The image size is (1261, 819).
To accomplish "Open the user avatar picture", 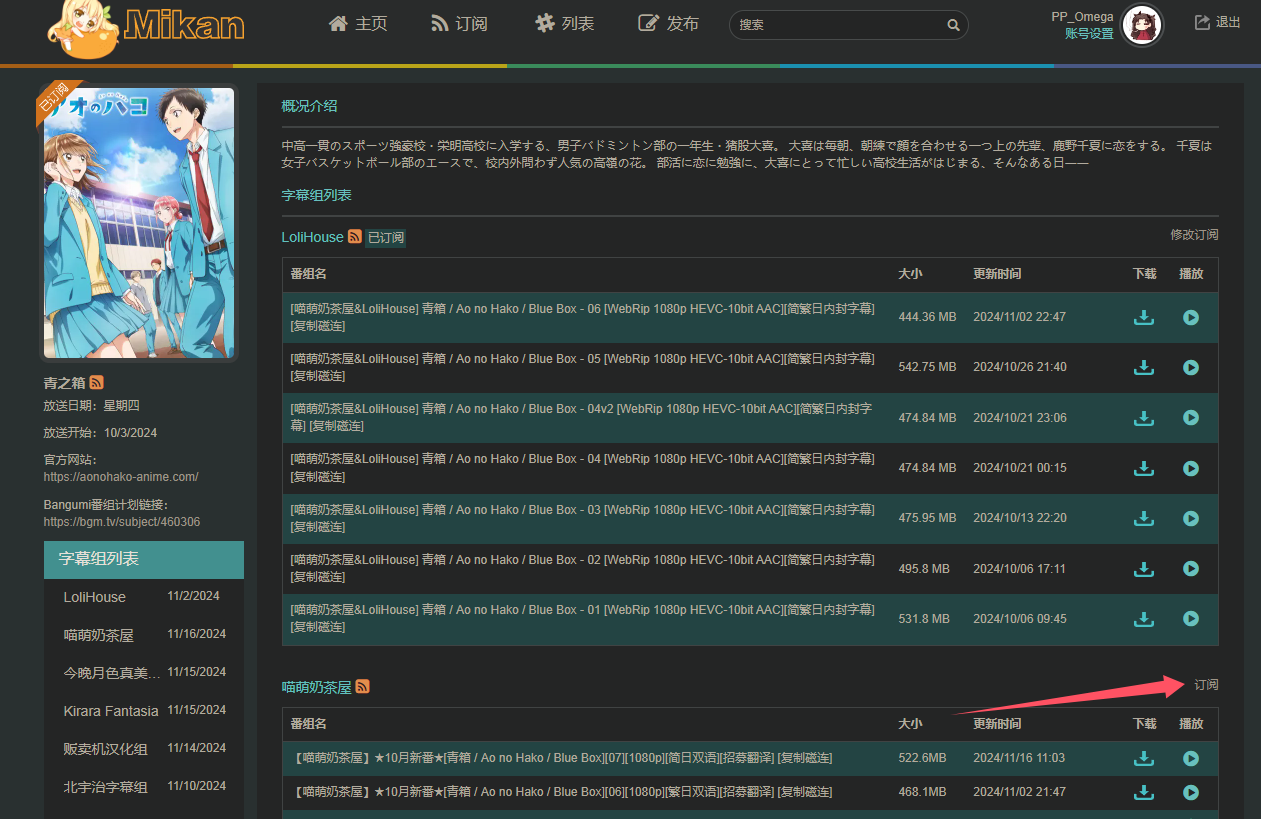I will (1141, 25).
